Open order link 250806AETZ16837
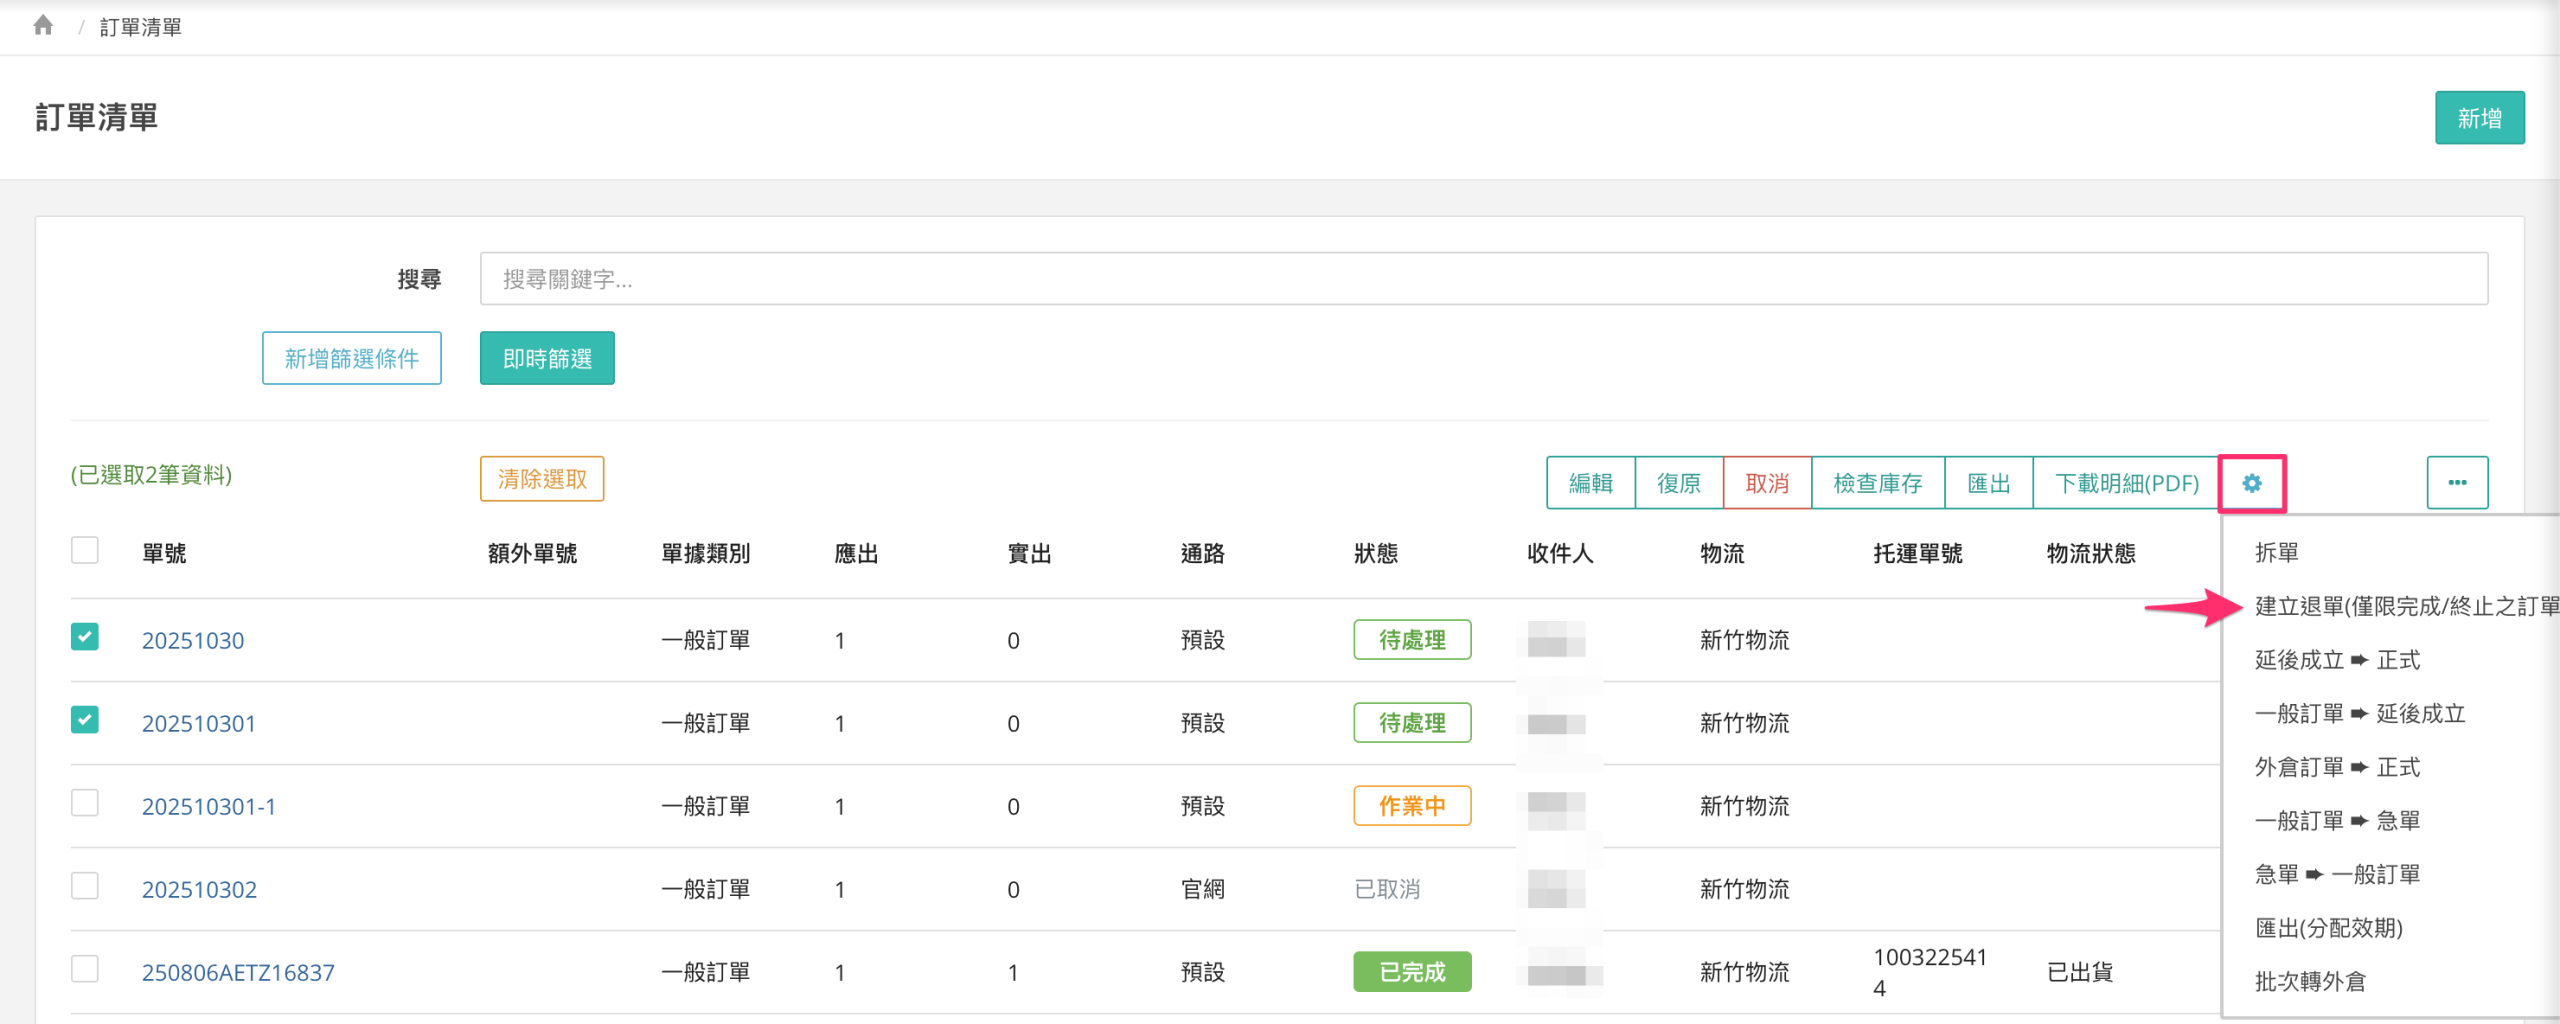 [238, 972]
